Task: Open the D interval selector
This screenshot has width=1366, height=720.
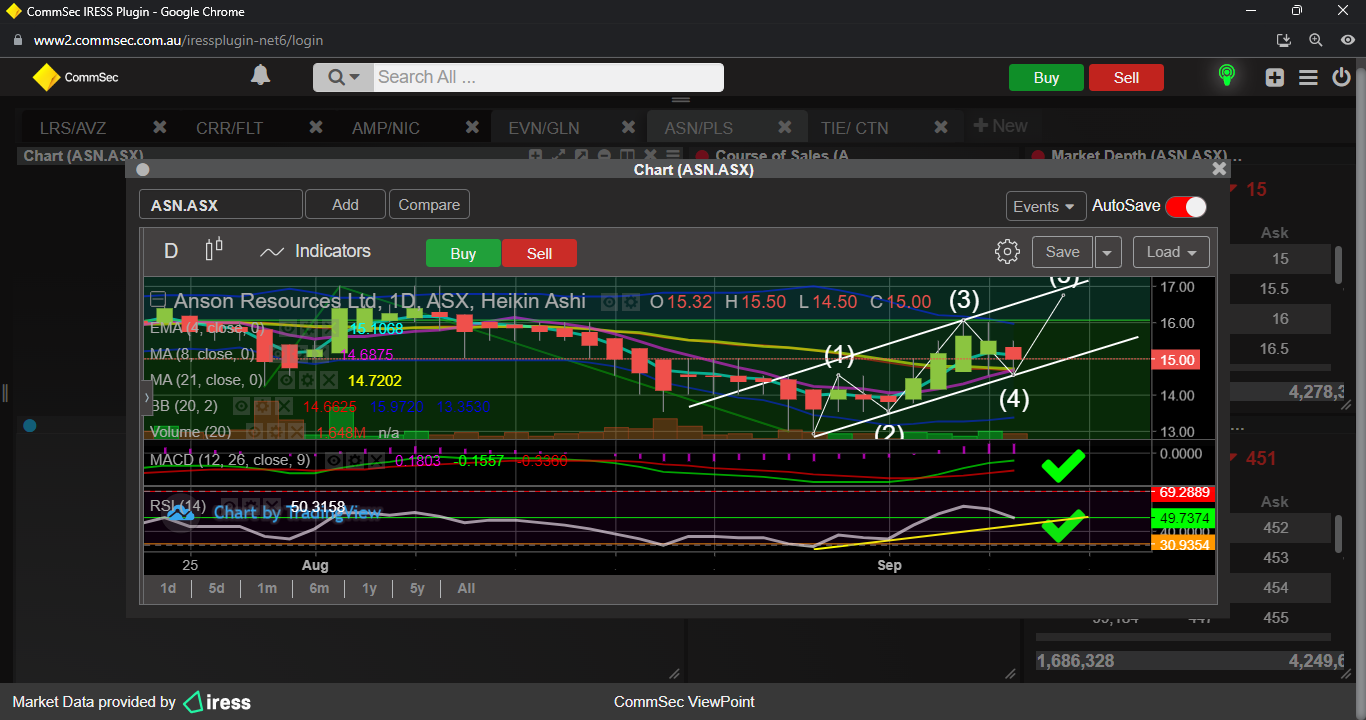Action: click(171, 251)
